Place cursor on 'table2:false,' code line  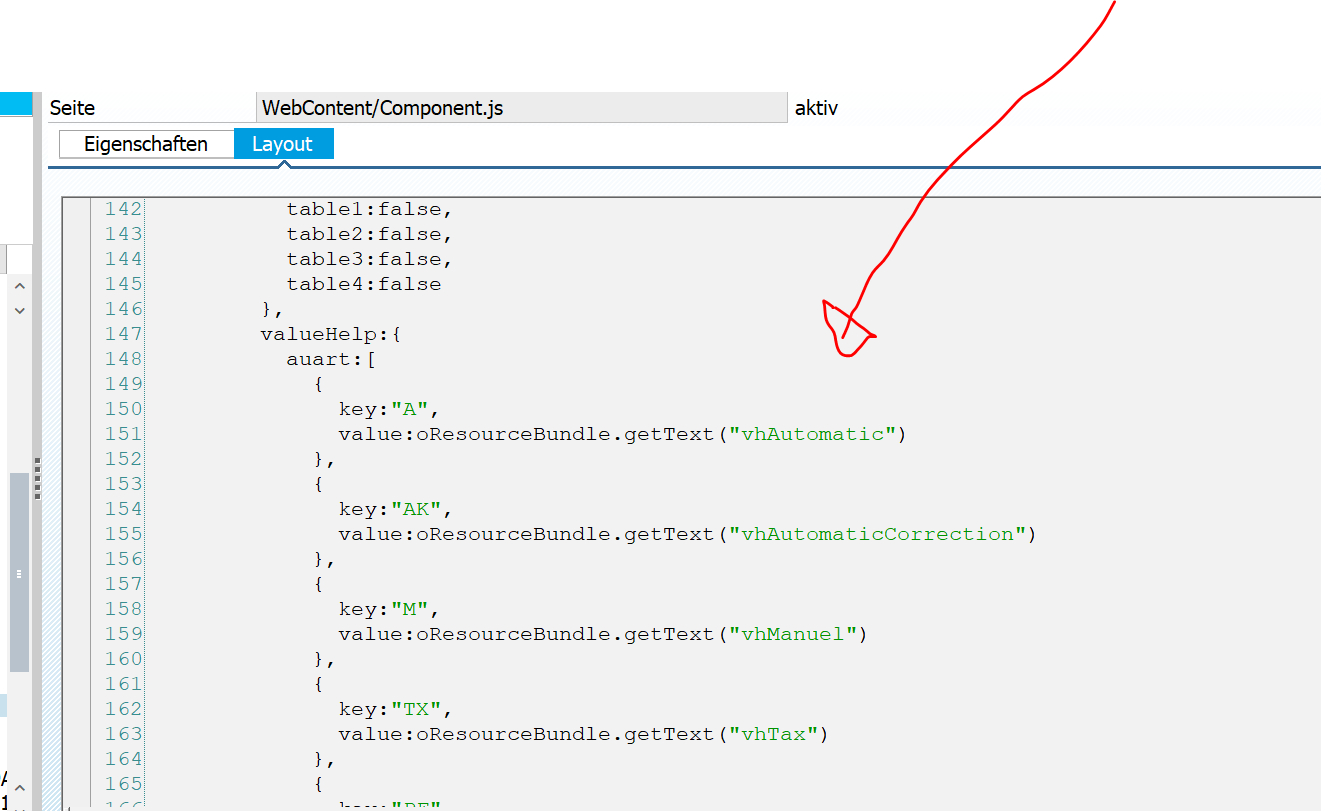(370, 234)
